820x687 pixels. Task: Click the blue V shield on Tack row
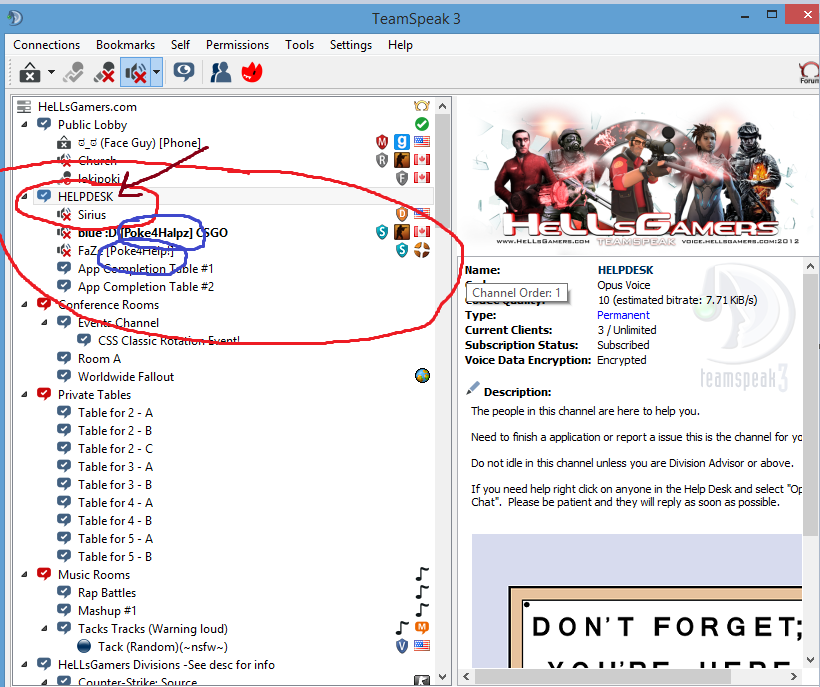(402, 646)
